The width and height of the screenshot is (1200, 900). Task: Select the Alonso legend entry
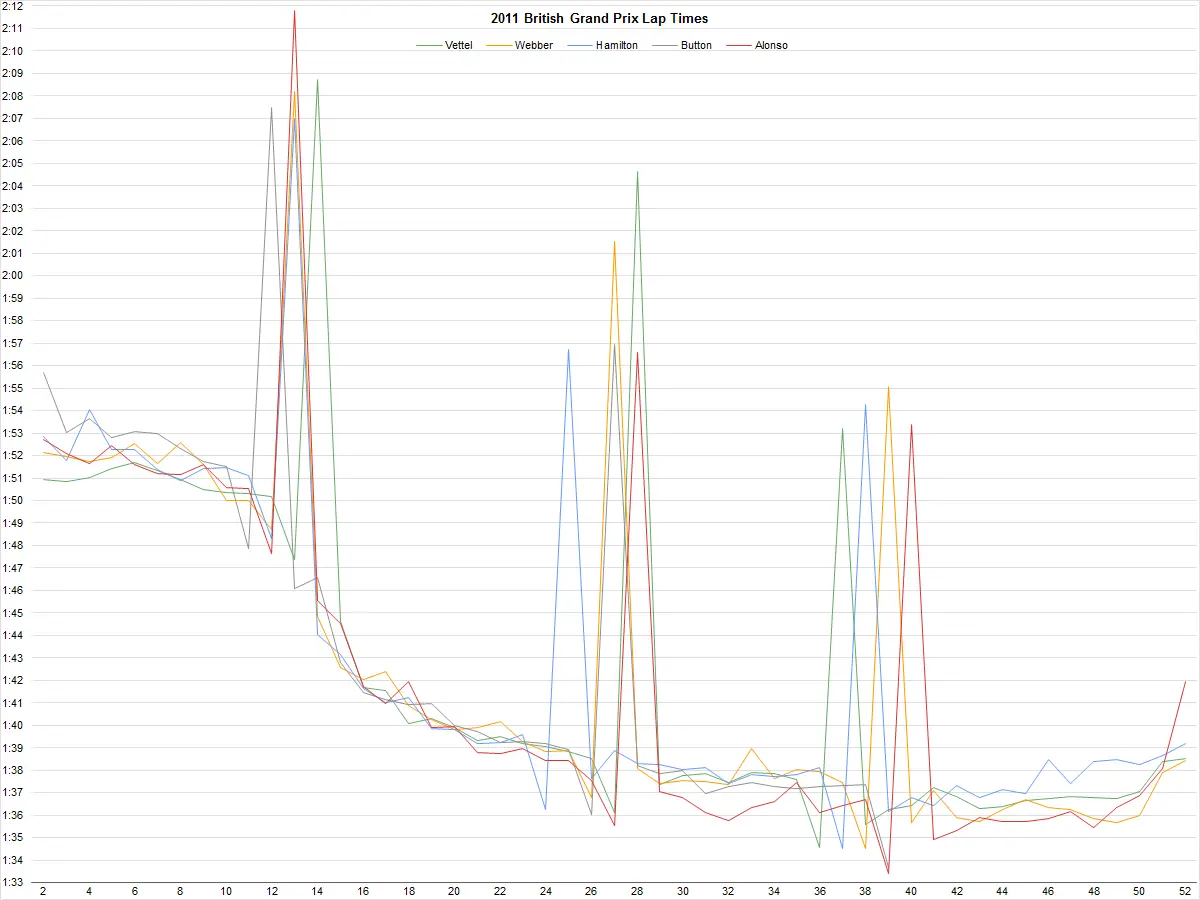coord(770,45)
